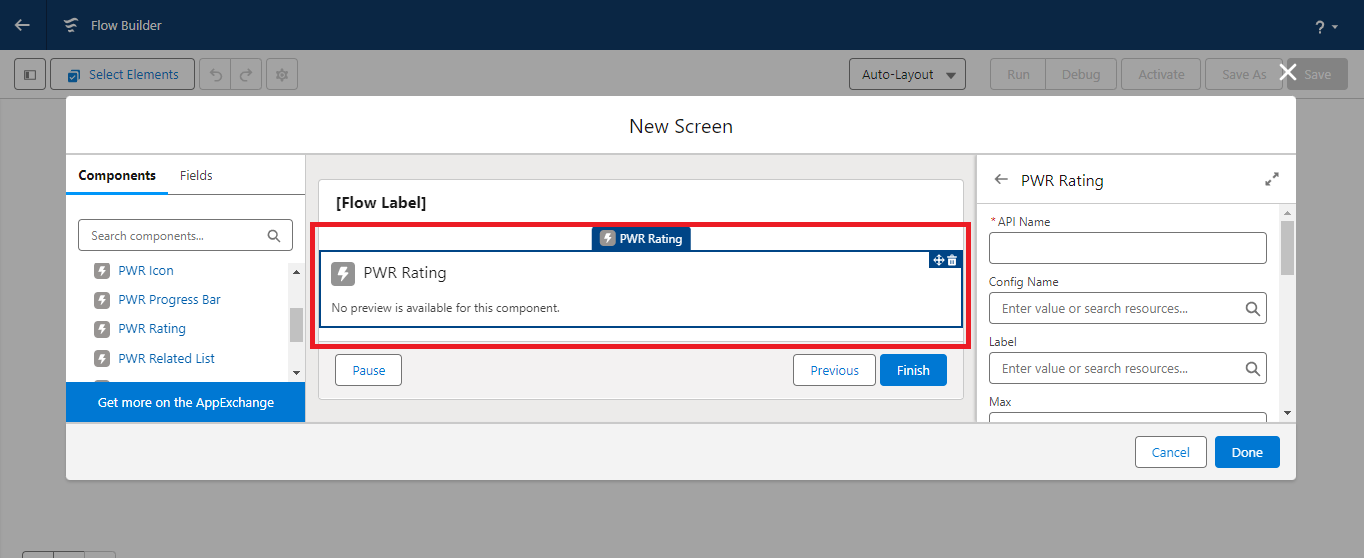Open the Auto-Layout dropdown
Screen dimensions: 1364x558
(907, 74)
